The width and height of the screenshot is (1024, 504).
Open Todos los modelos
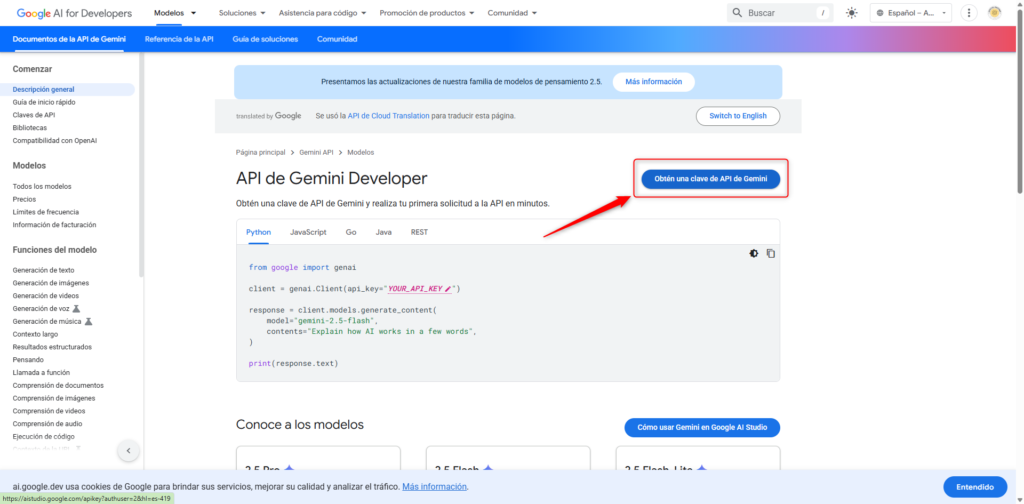click(x=42, y=186)
